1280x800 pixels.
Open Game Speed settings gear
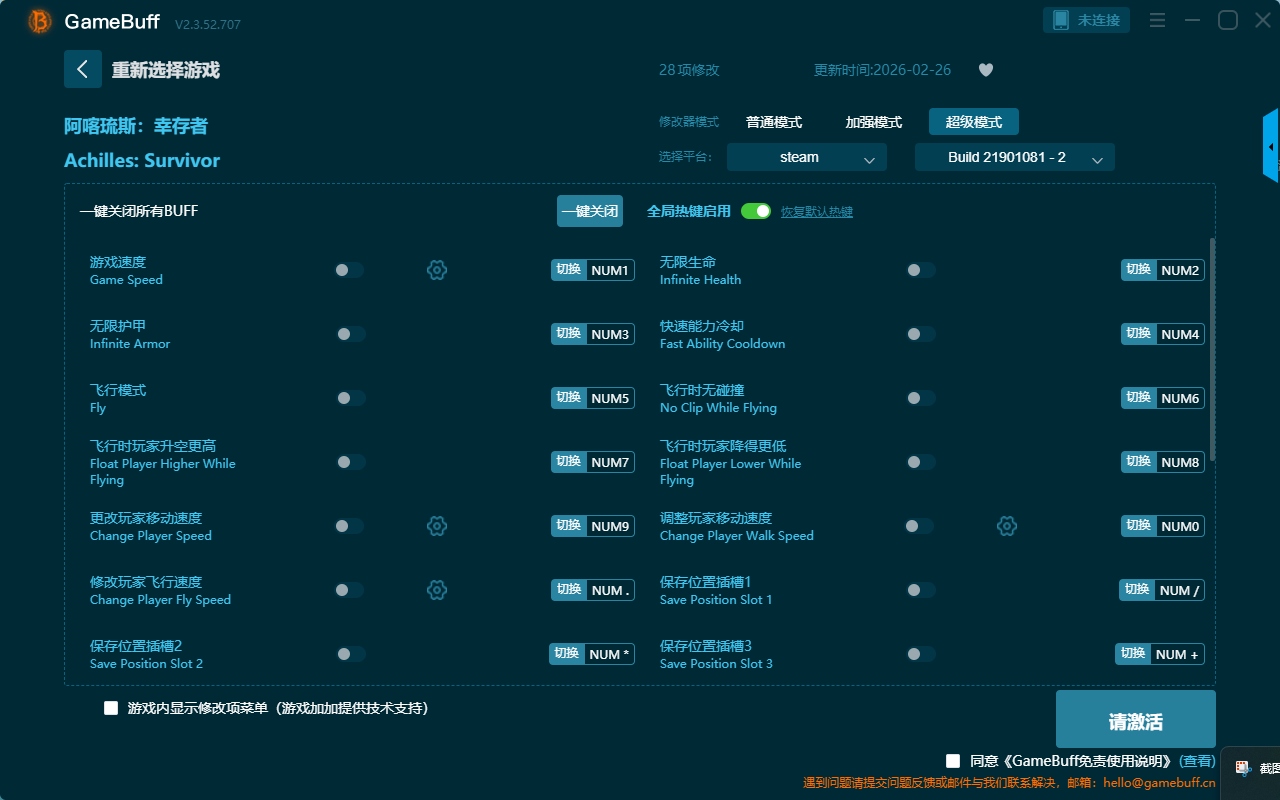[437, 270]
